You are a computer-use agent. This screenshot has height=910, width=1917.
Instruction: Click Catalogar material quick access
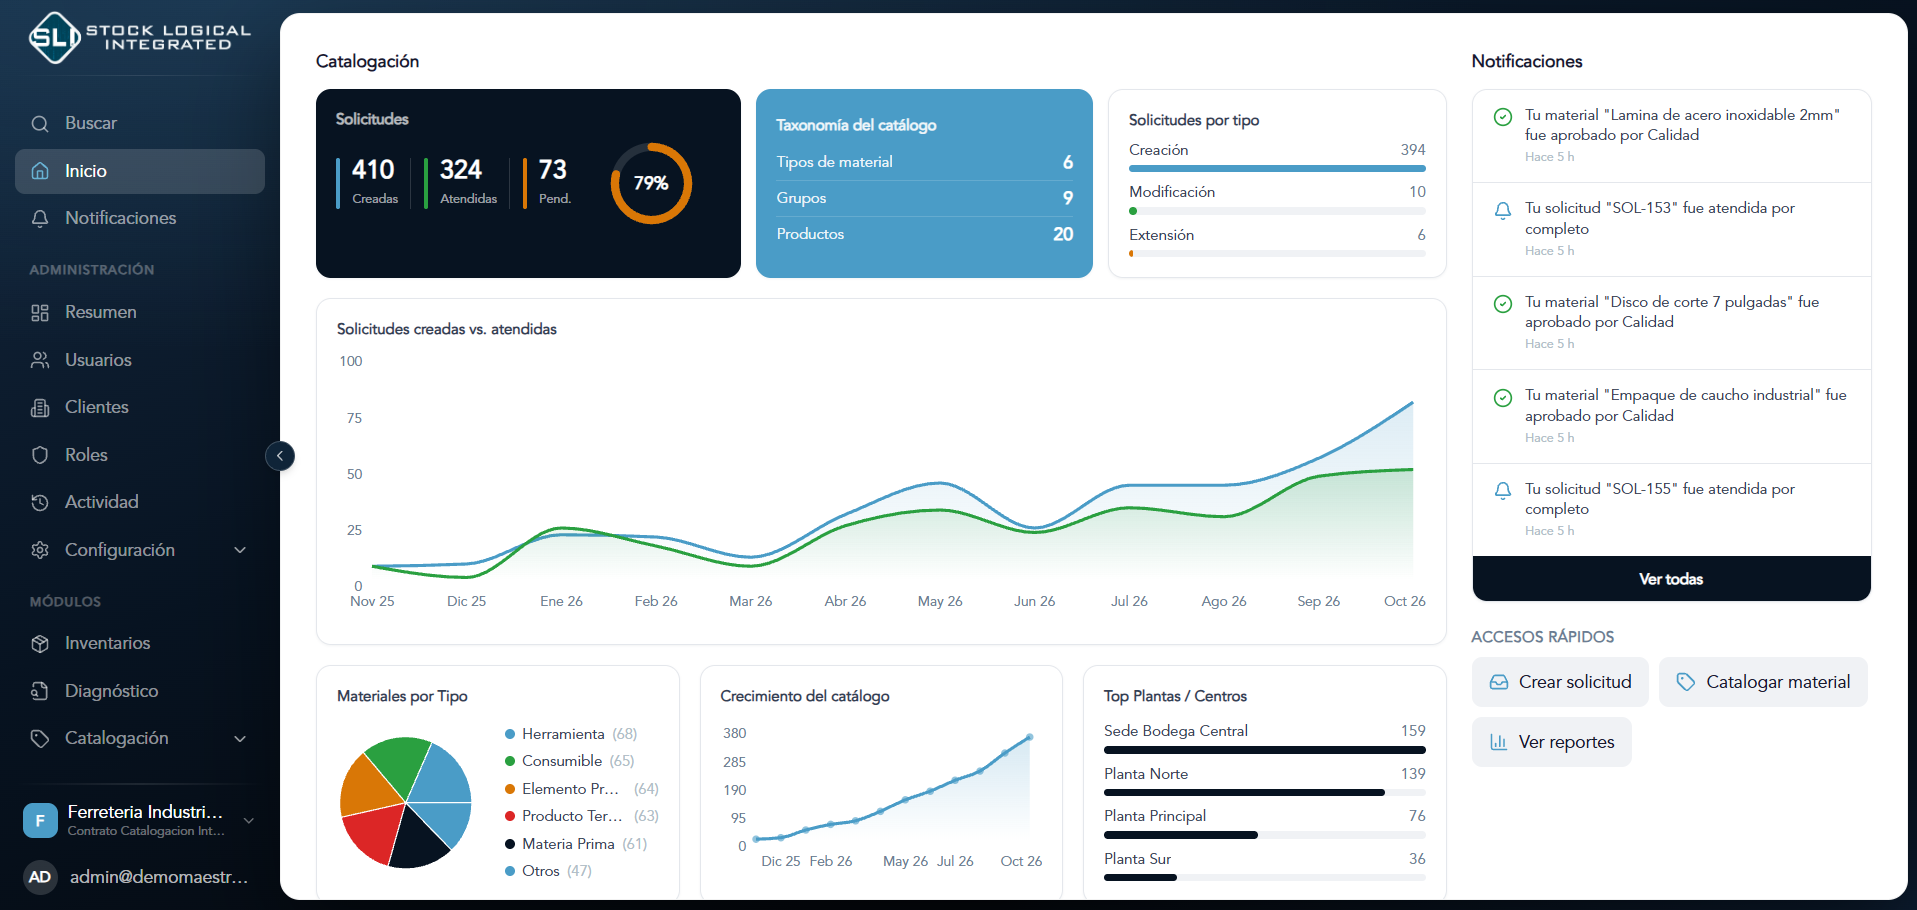(x=1763, y=682)
